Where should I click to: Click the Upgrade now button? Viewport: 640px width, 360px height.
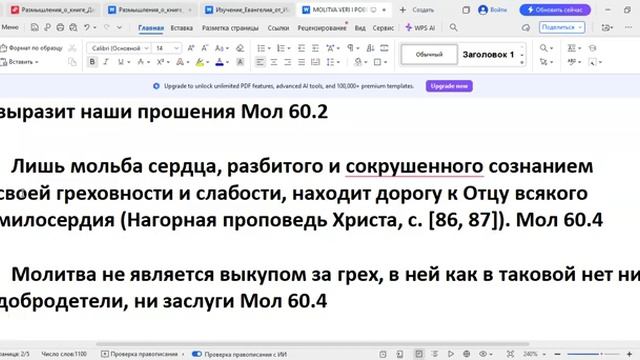coord(449,86)
